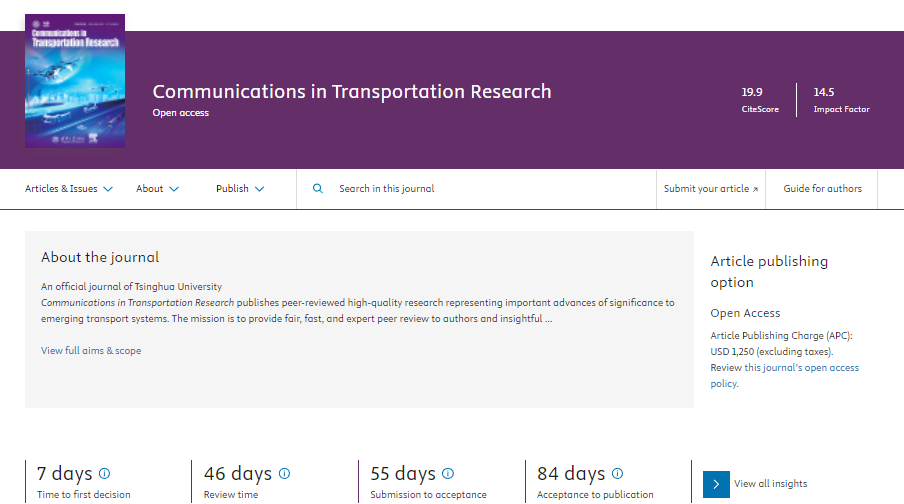
Task: Click the blue arrow View all insights button
Action: point(716,484)
